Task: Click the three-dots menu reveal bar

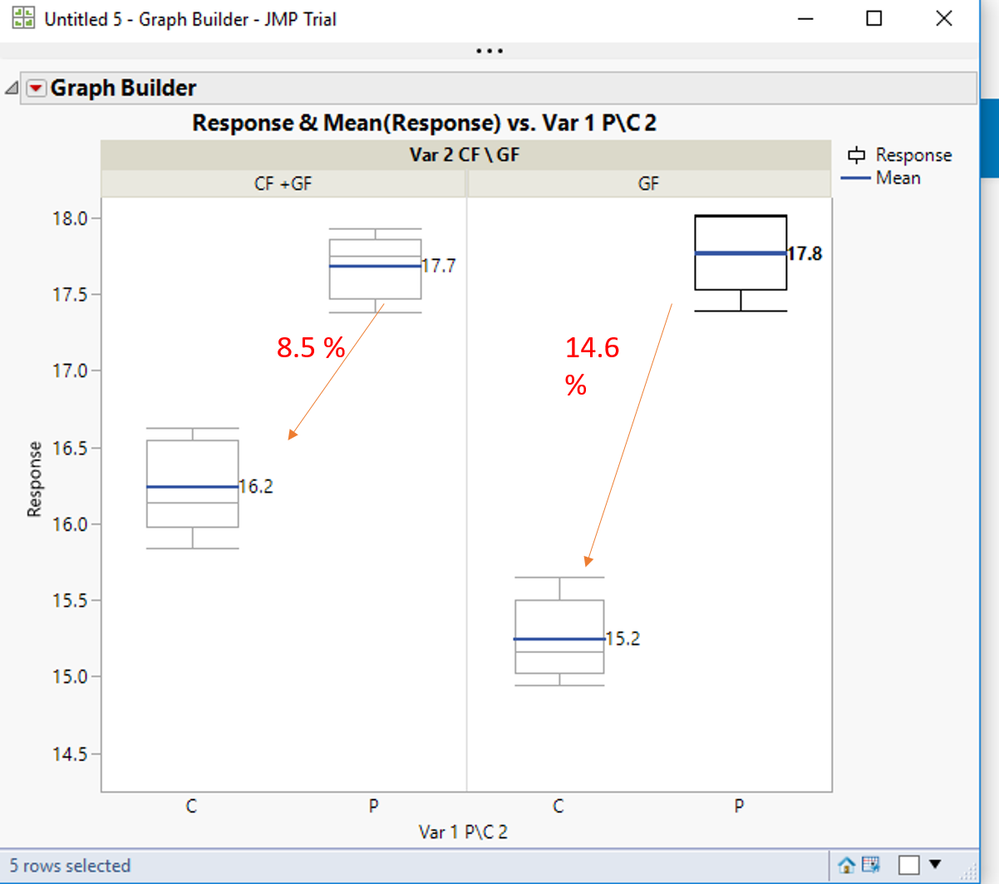Action: tap(489, 51)
